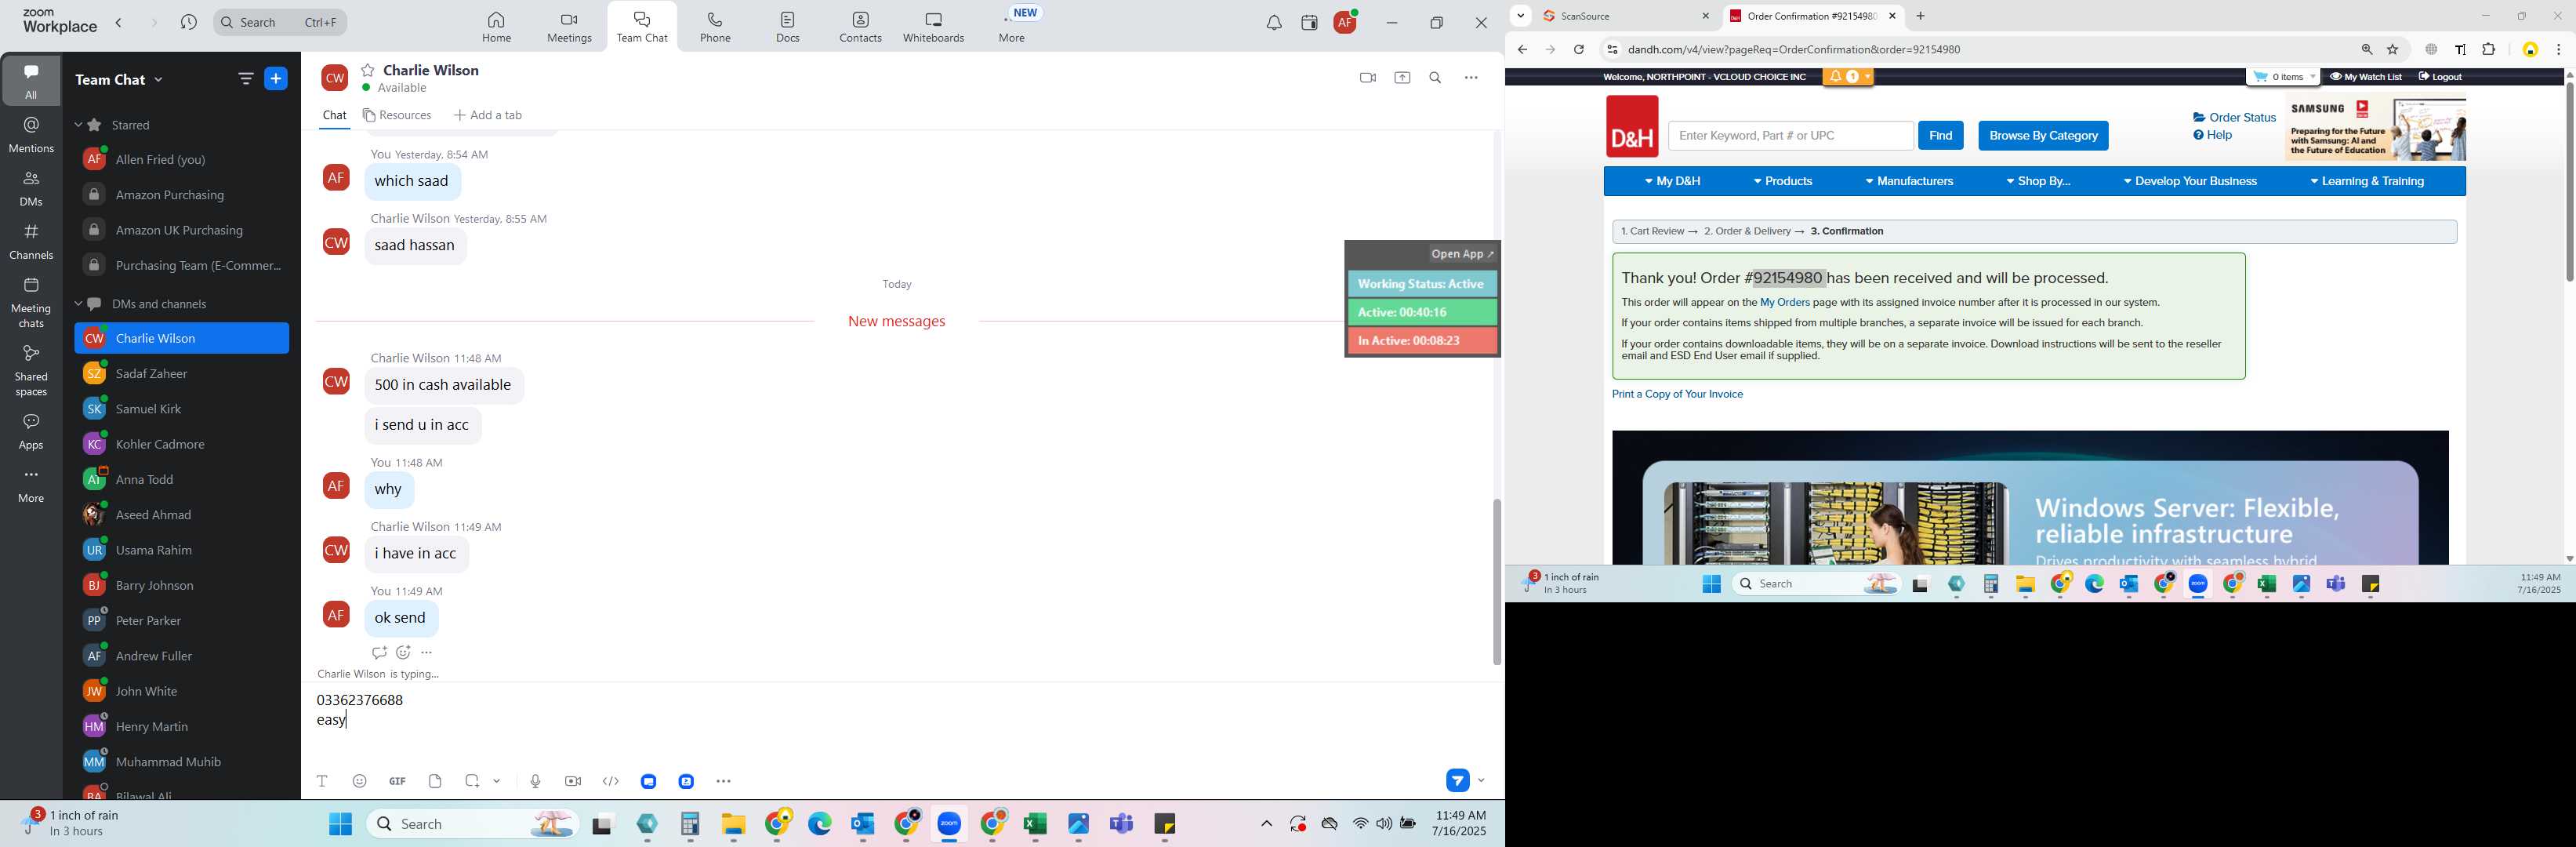Open the Zoom calendar icon
The height and width of the screenshot is (847, 2576).
[x=1309, y=23]
